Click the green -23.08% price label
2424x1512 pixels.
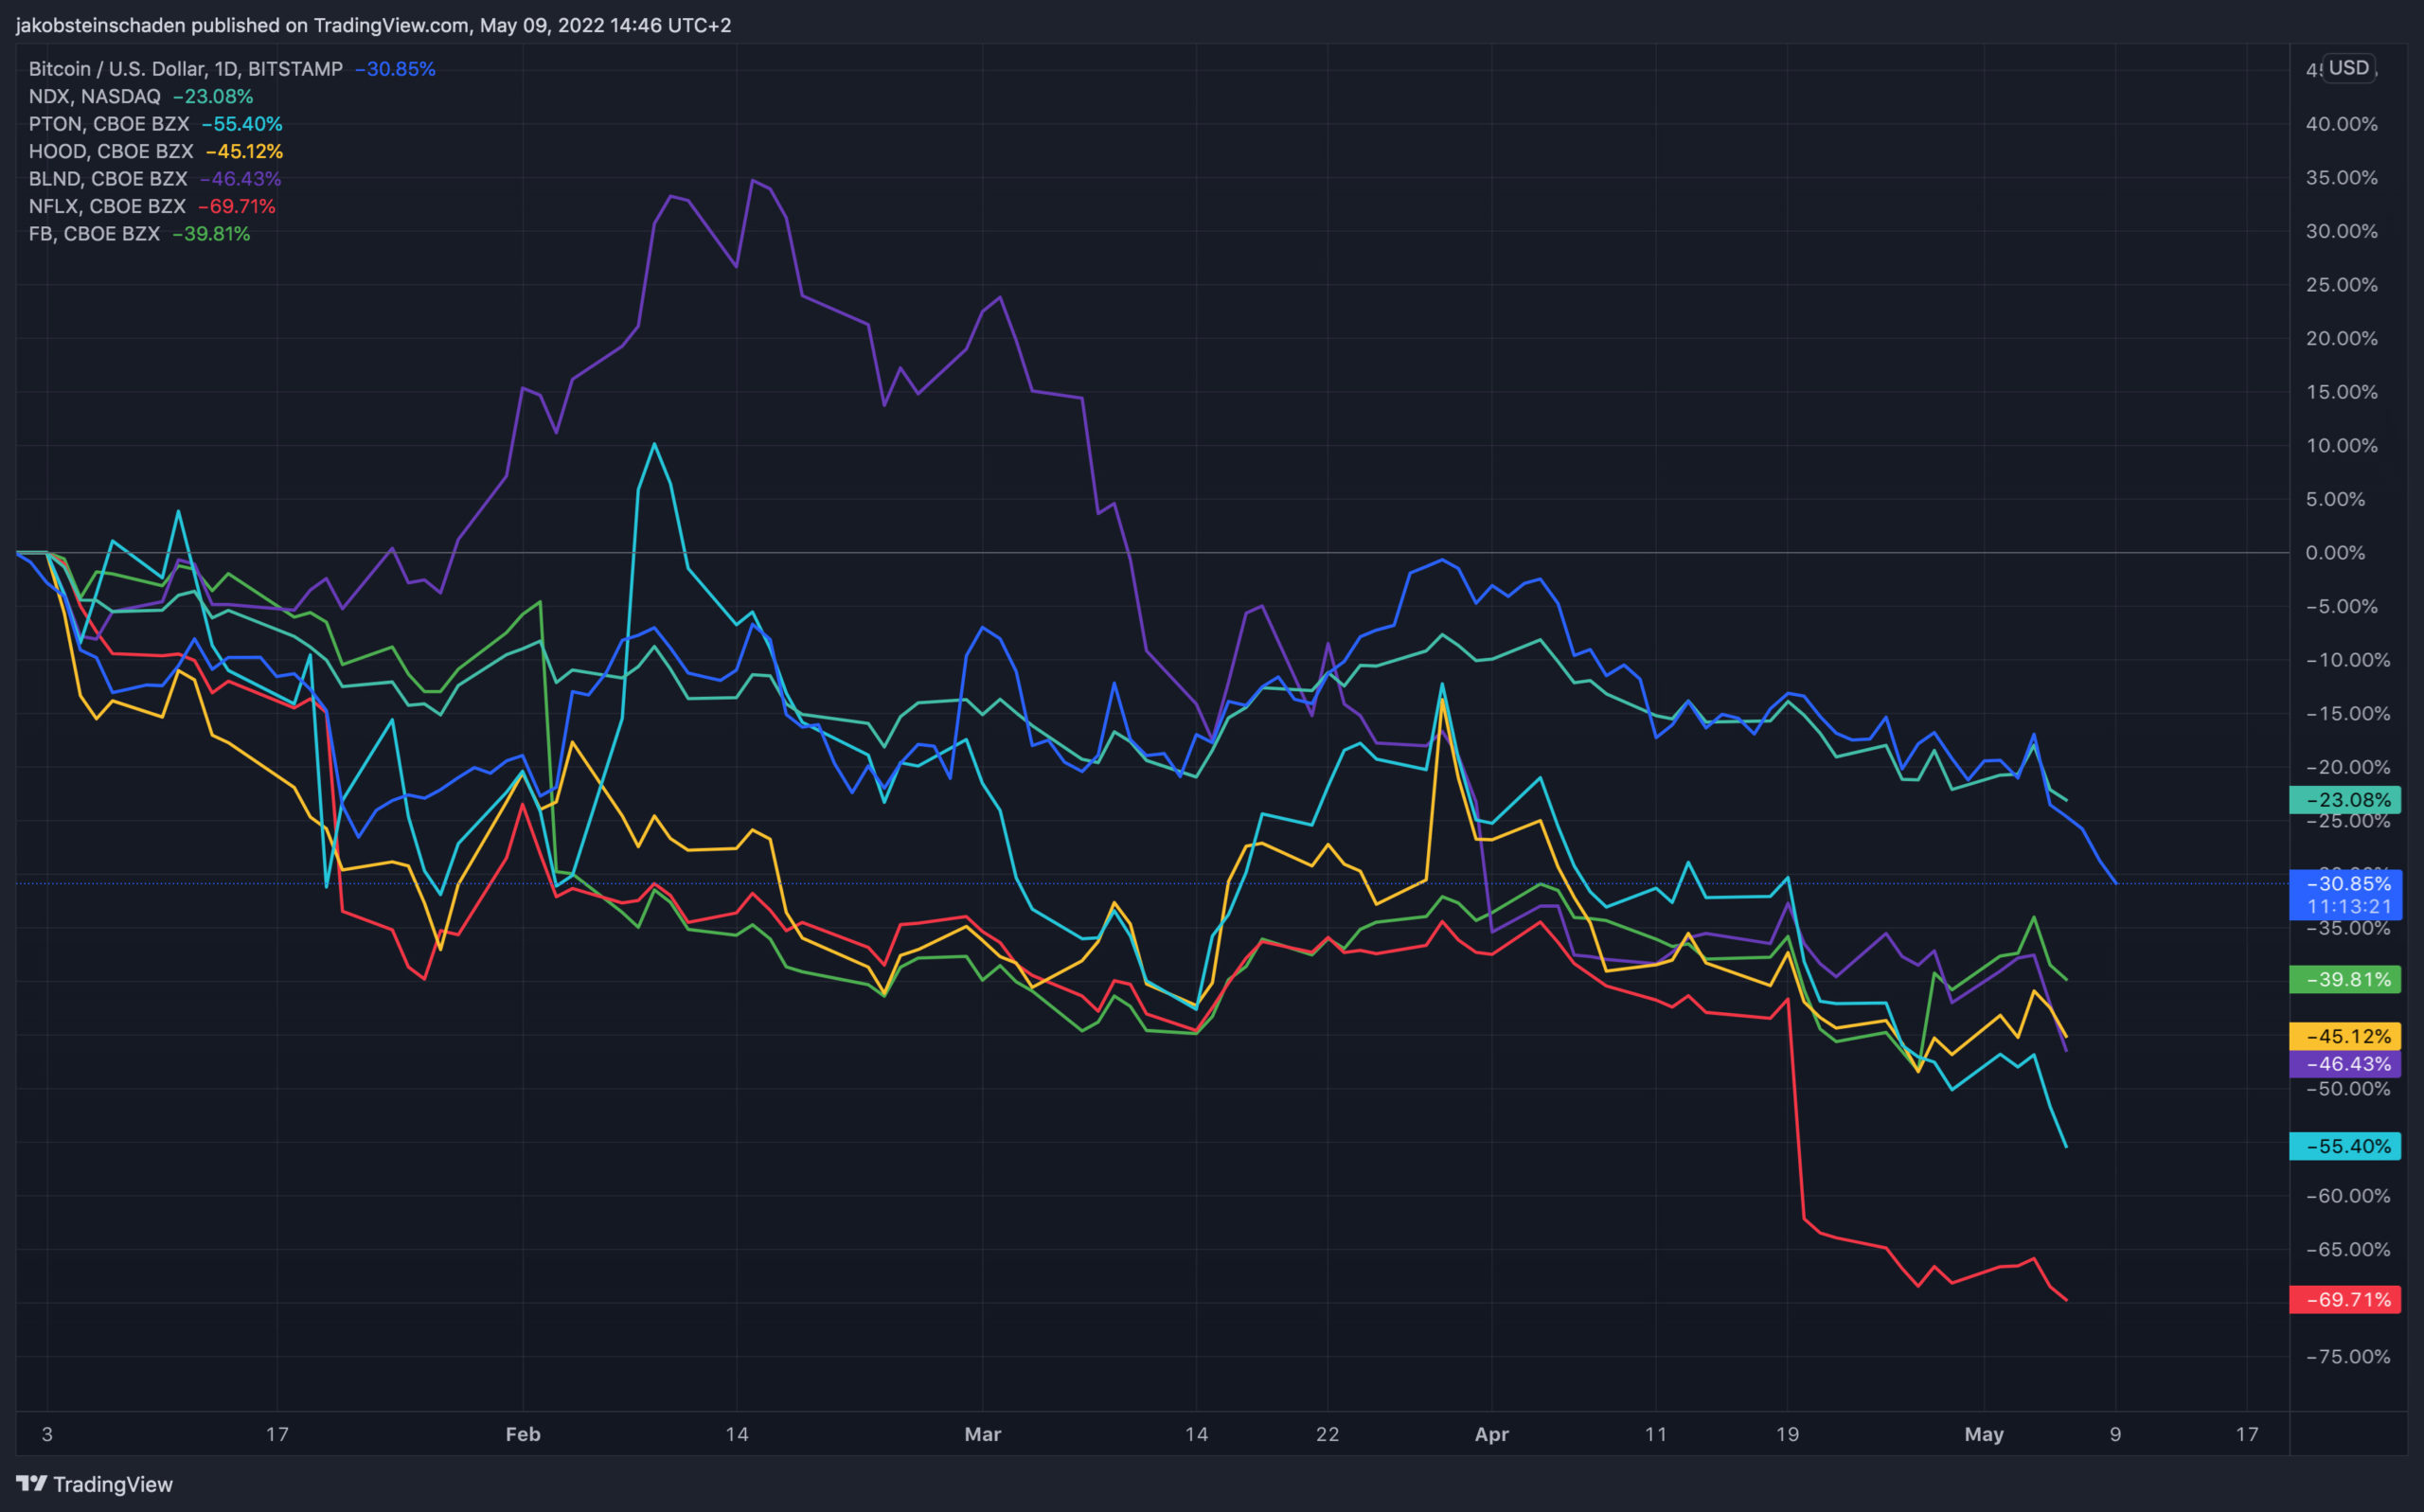point(2345,800)
